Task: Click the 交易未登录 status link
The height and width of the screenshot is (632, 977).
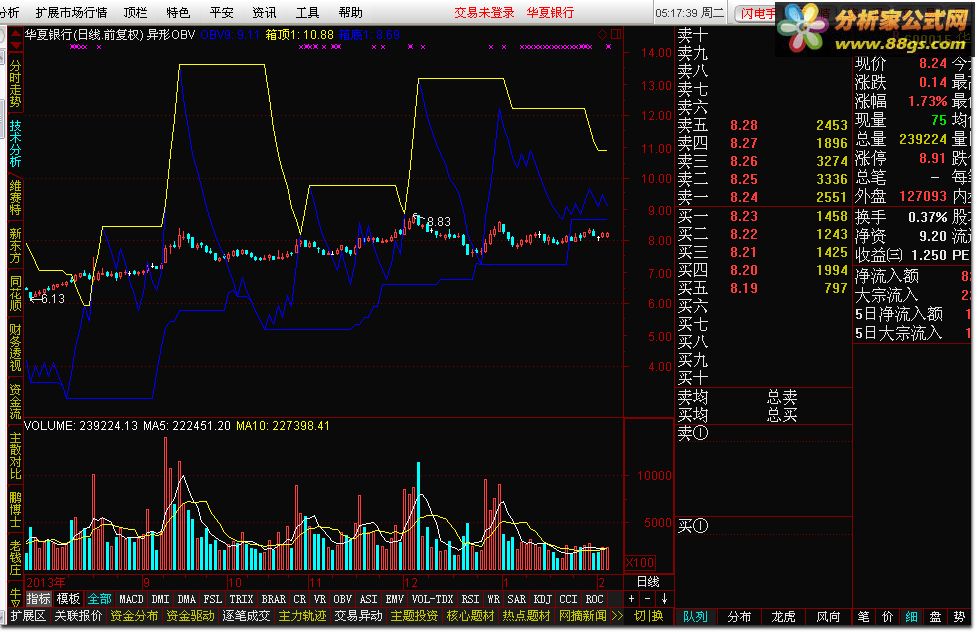Action: click(x=484, y=12)
